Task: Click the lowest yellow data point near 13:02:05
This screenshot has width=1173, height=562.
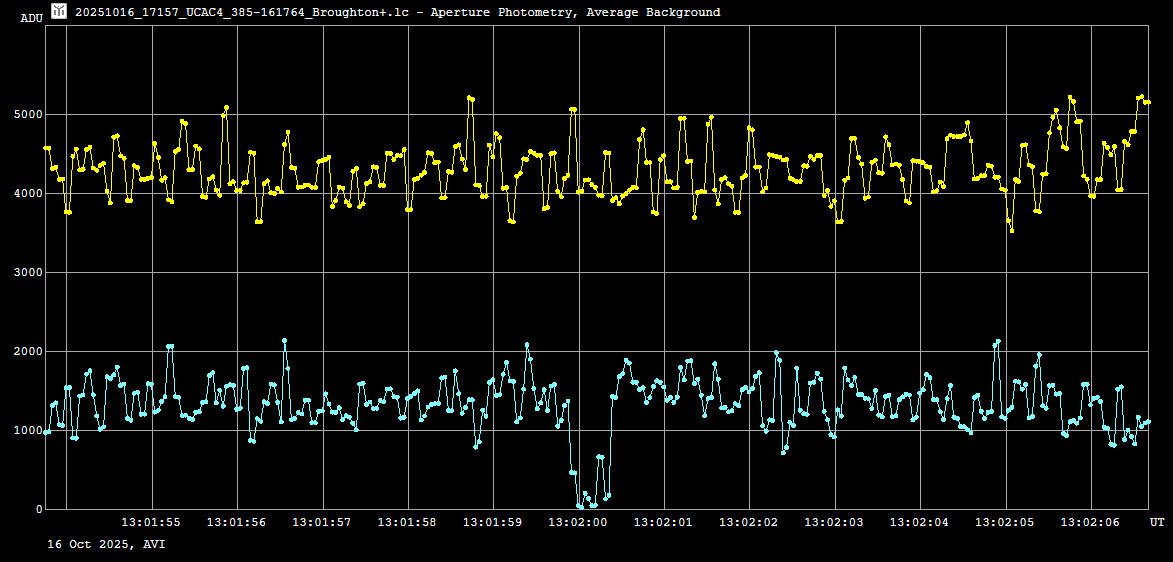Action: 1012,231
